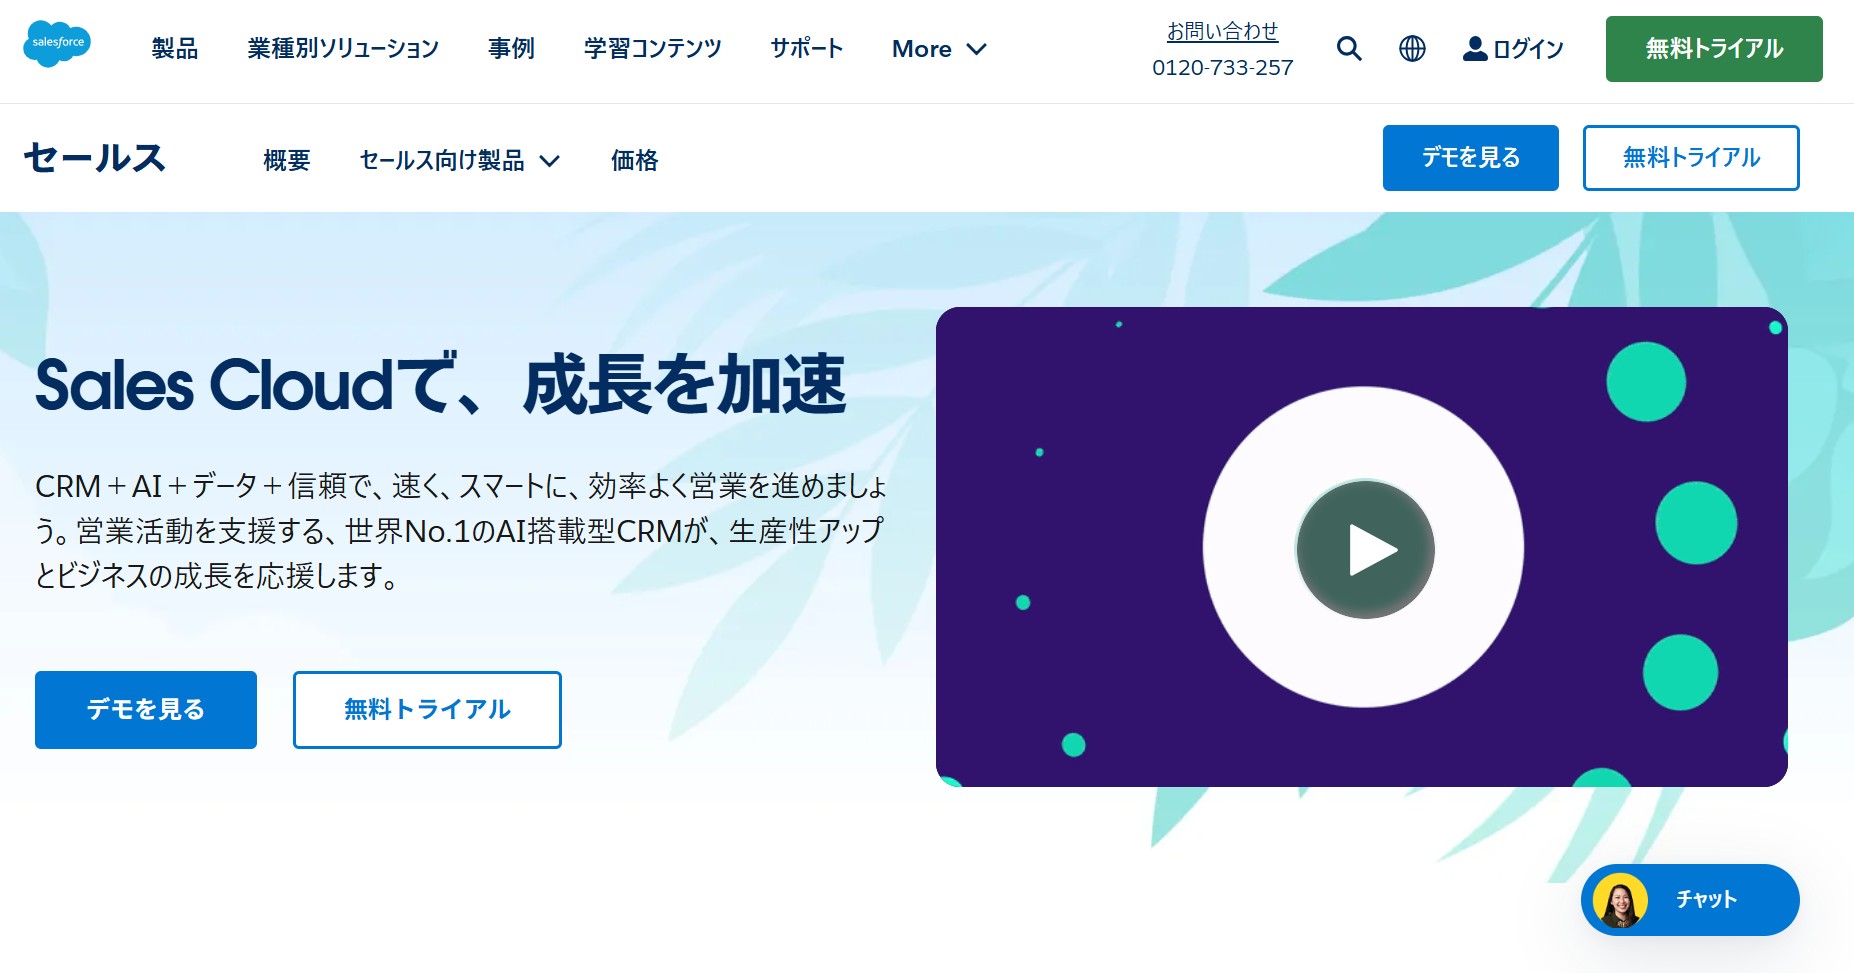Go to the 概要 tab
The height and width of the screenshot is (973, 1854).
pyautogui.click(x=287, y=160)
